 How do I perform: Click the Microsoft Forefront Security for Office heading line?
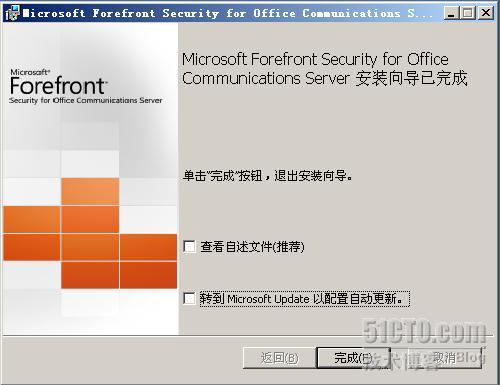click(315, 60)
